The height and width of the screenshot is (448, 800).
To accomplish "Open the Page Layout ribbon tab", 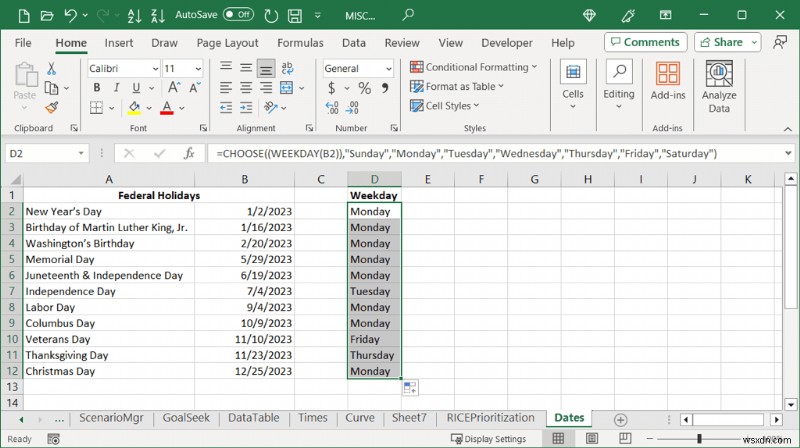I will coord(228,43).
